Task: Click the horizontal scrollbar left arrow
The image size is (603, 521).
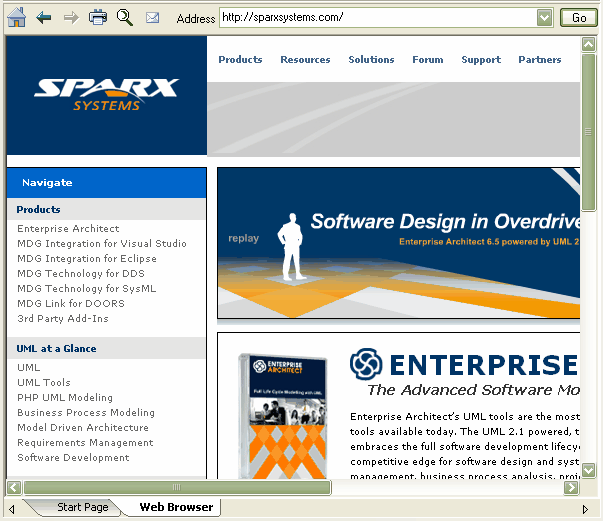Action: (14, 488)
